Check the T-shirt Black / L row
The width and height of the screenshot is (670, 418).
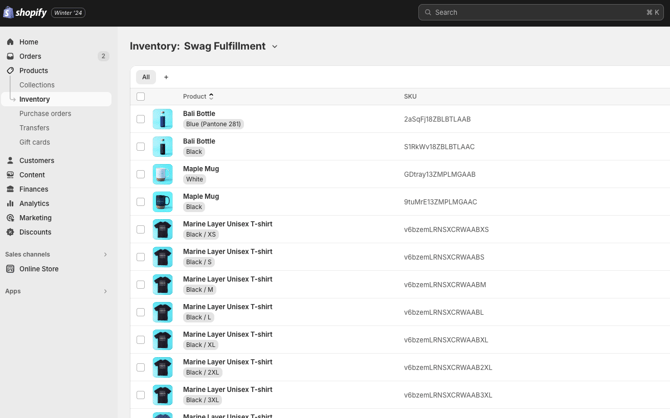(141, 312)
